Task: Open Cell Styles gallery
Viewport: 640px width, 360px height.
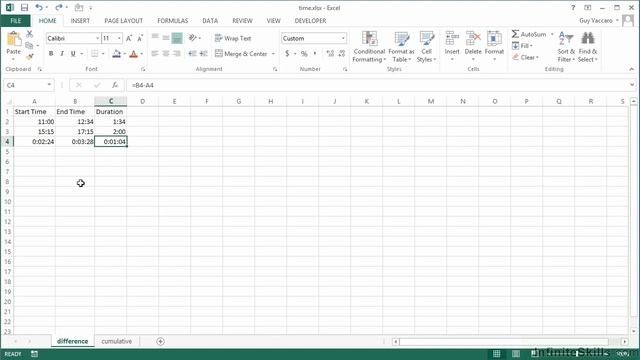Action: [427, 47]
